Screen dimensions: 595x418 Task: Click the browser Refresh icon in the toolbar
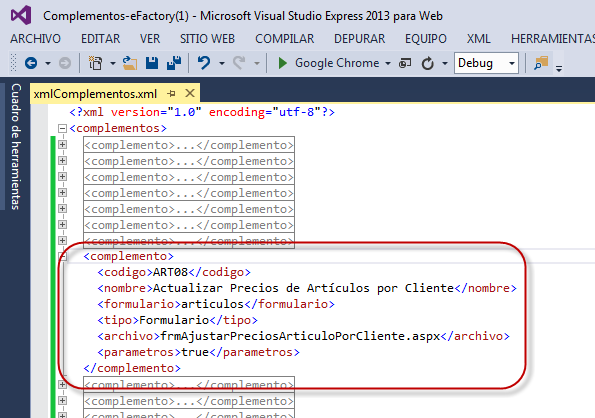(428, 63)
